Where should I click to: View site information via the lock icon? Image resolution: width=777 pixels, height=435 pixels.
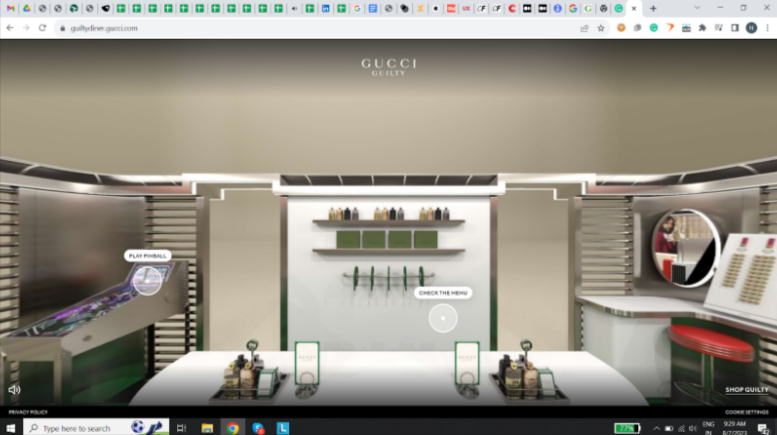(62, 28)
